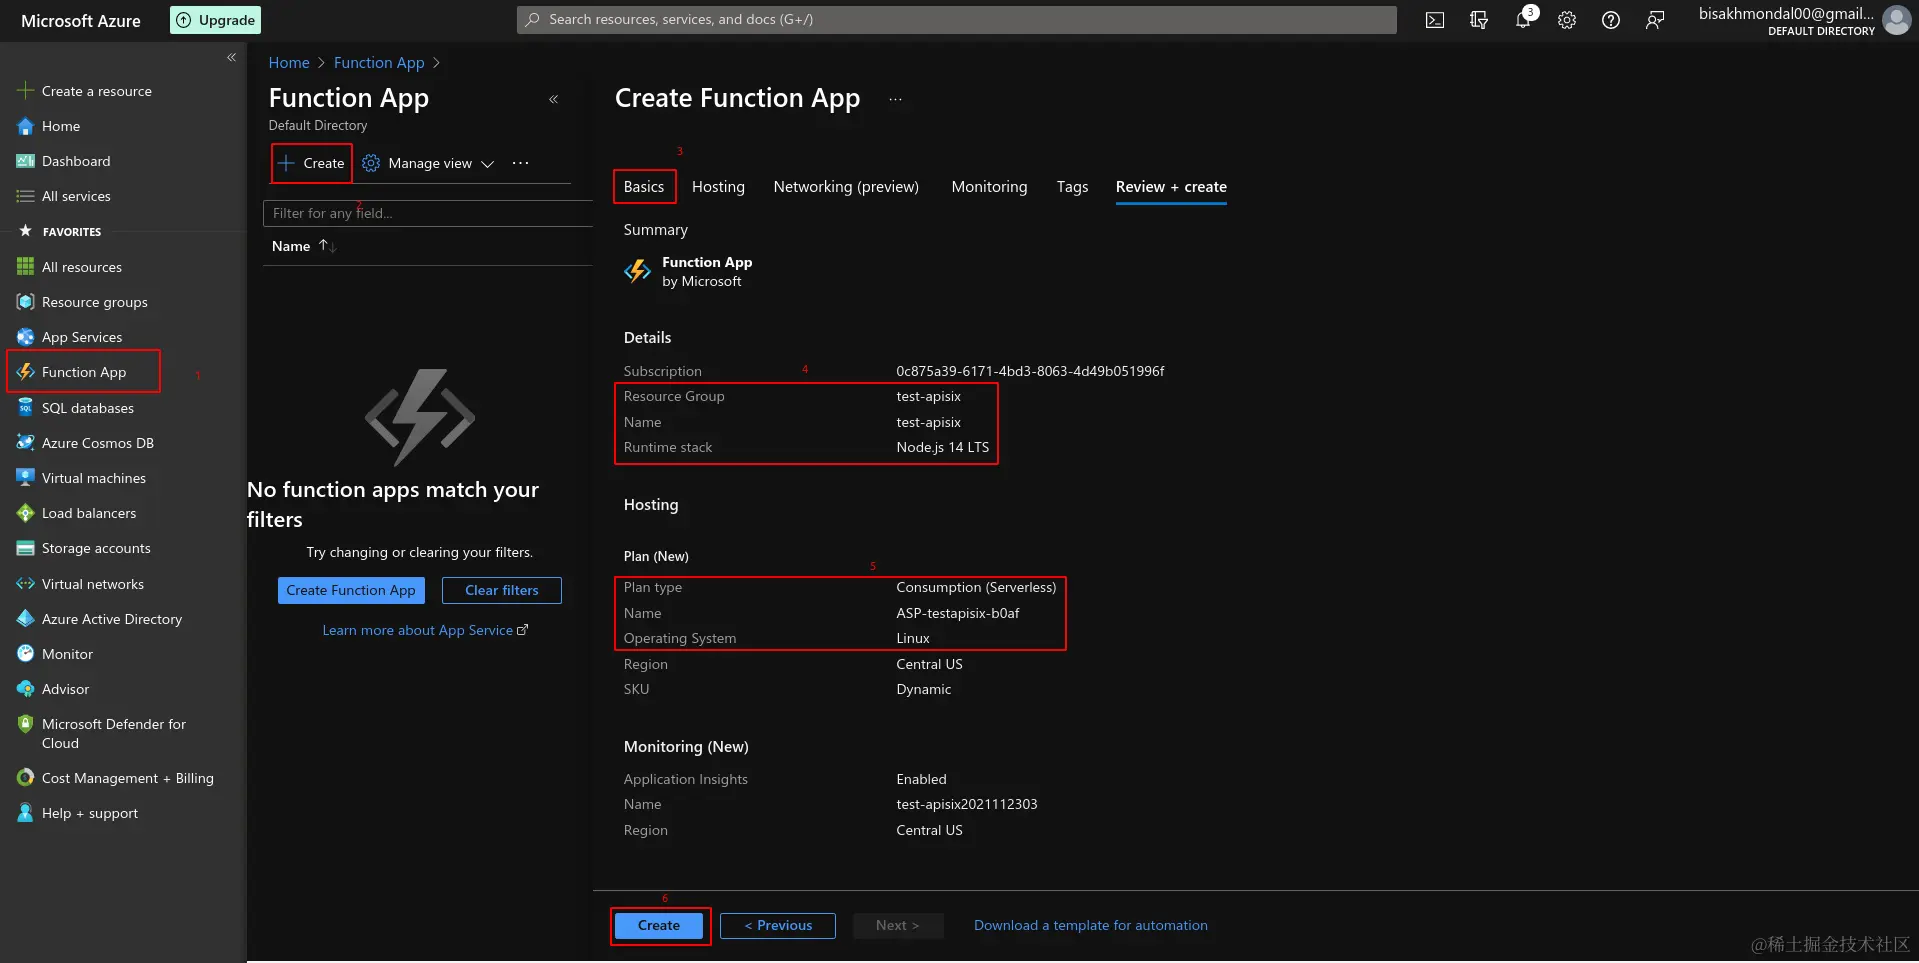The height and width of the screenshot is (963, 1919).
Task: Open Advisor in the sidebar
Action: (65, 689)
